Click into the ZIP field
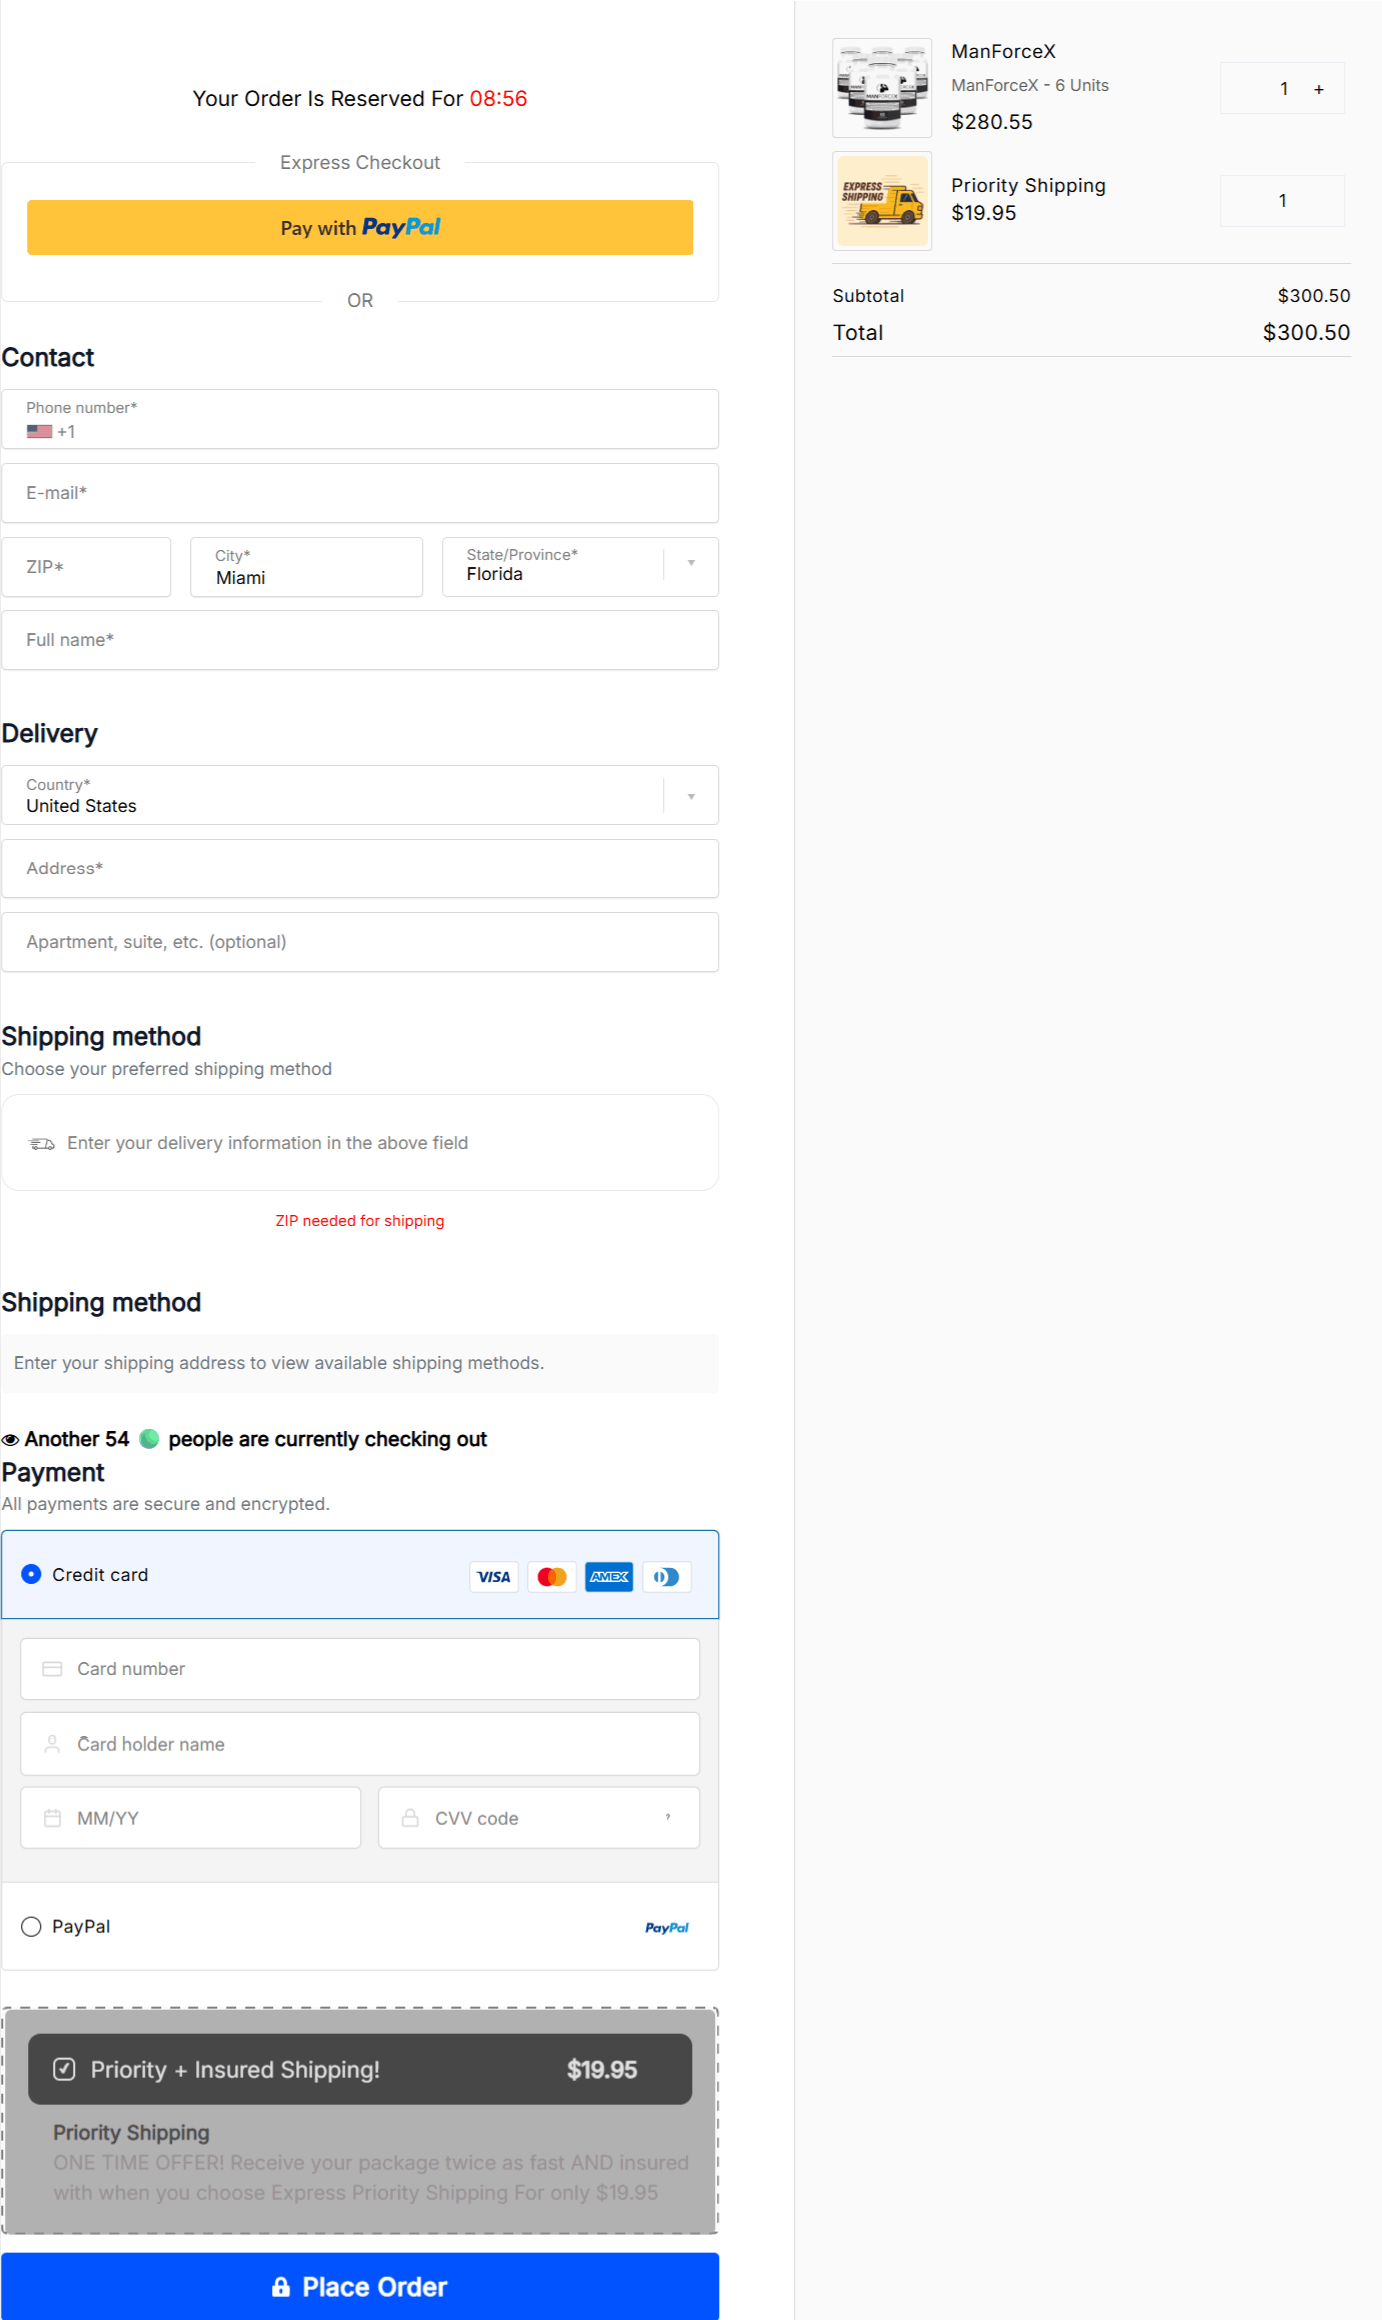 (86, 567)
